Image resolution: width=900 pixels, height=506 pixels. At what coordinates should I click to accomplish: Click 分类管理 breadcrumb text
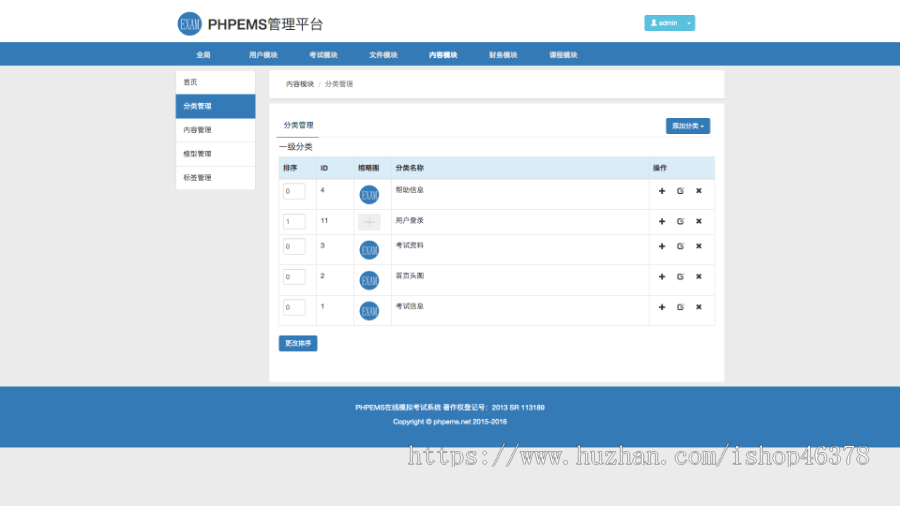339,84
